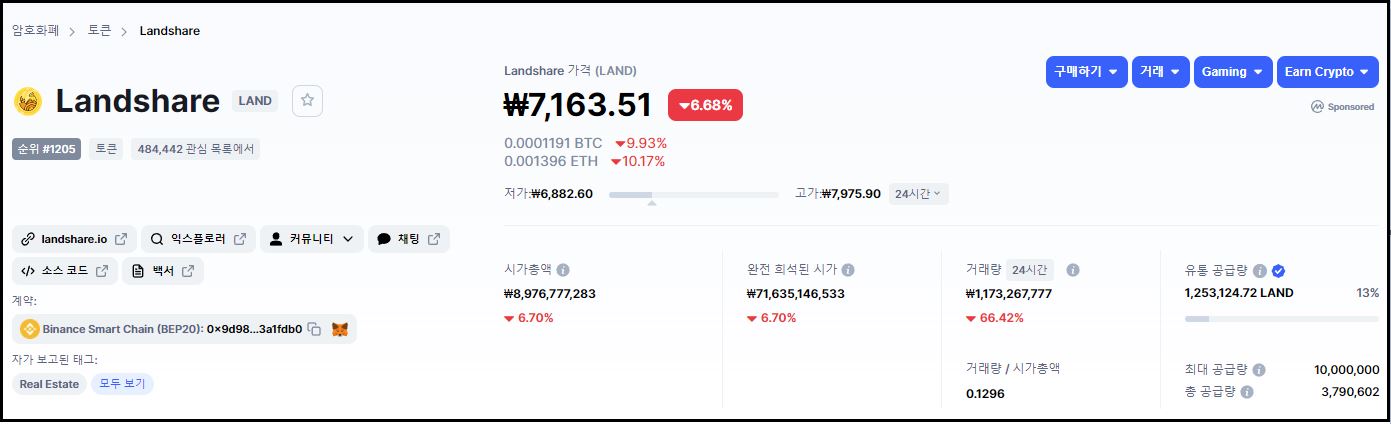The height and width of the screenshot is (424, 1391).
Task: Click the info icon beside 최대 공급량
Action: click(x=1259, y=370)
